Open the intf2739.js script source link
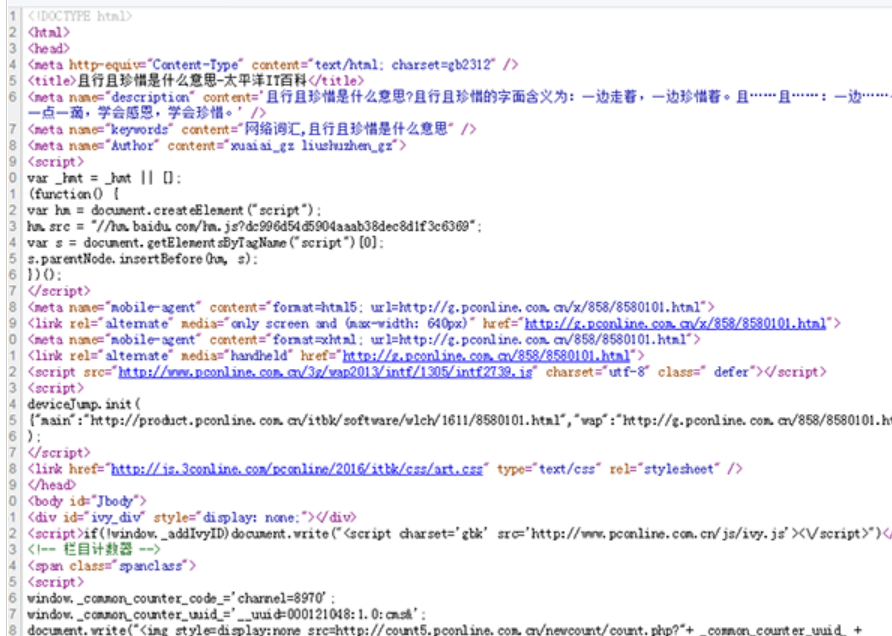The image size is (892, 636). (327, 371)
